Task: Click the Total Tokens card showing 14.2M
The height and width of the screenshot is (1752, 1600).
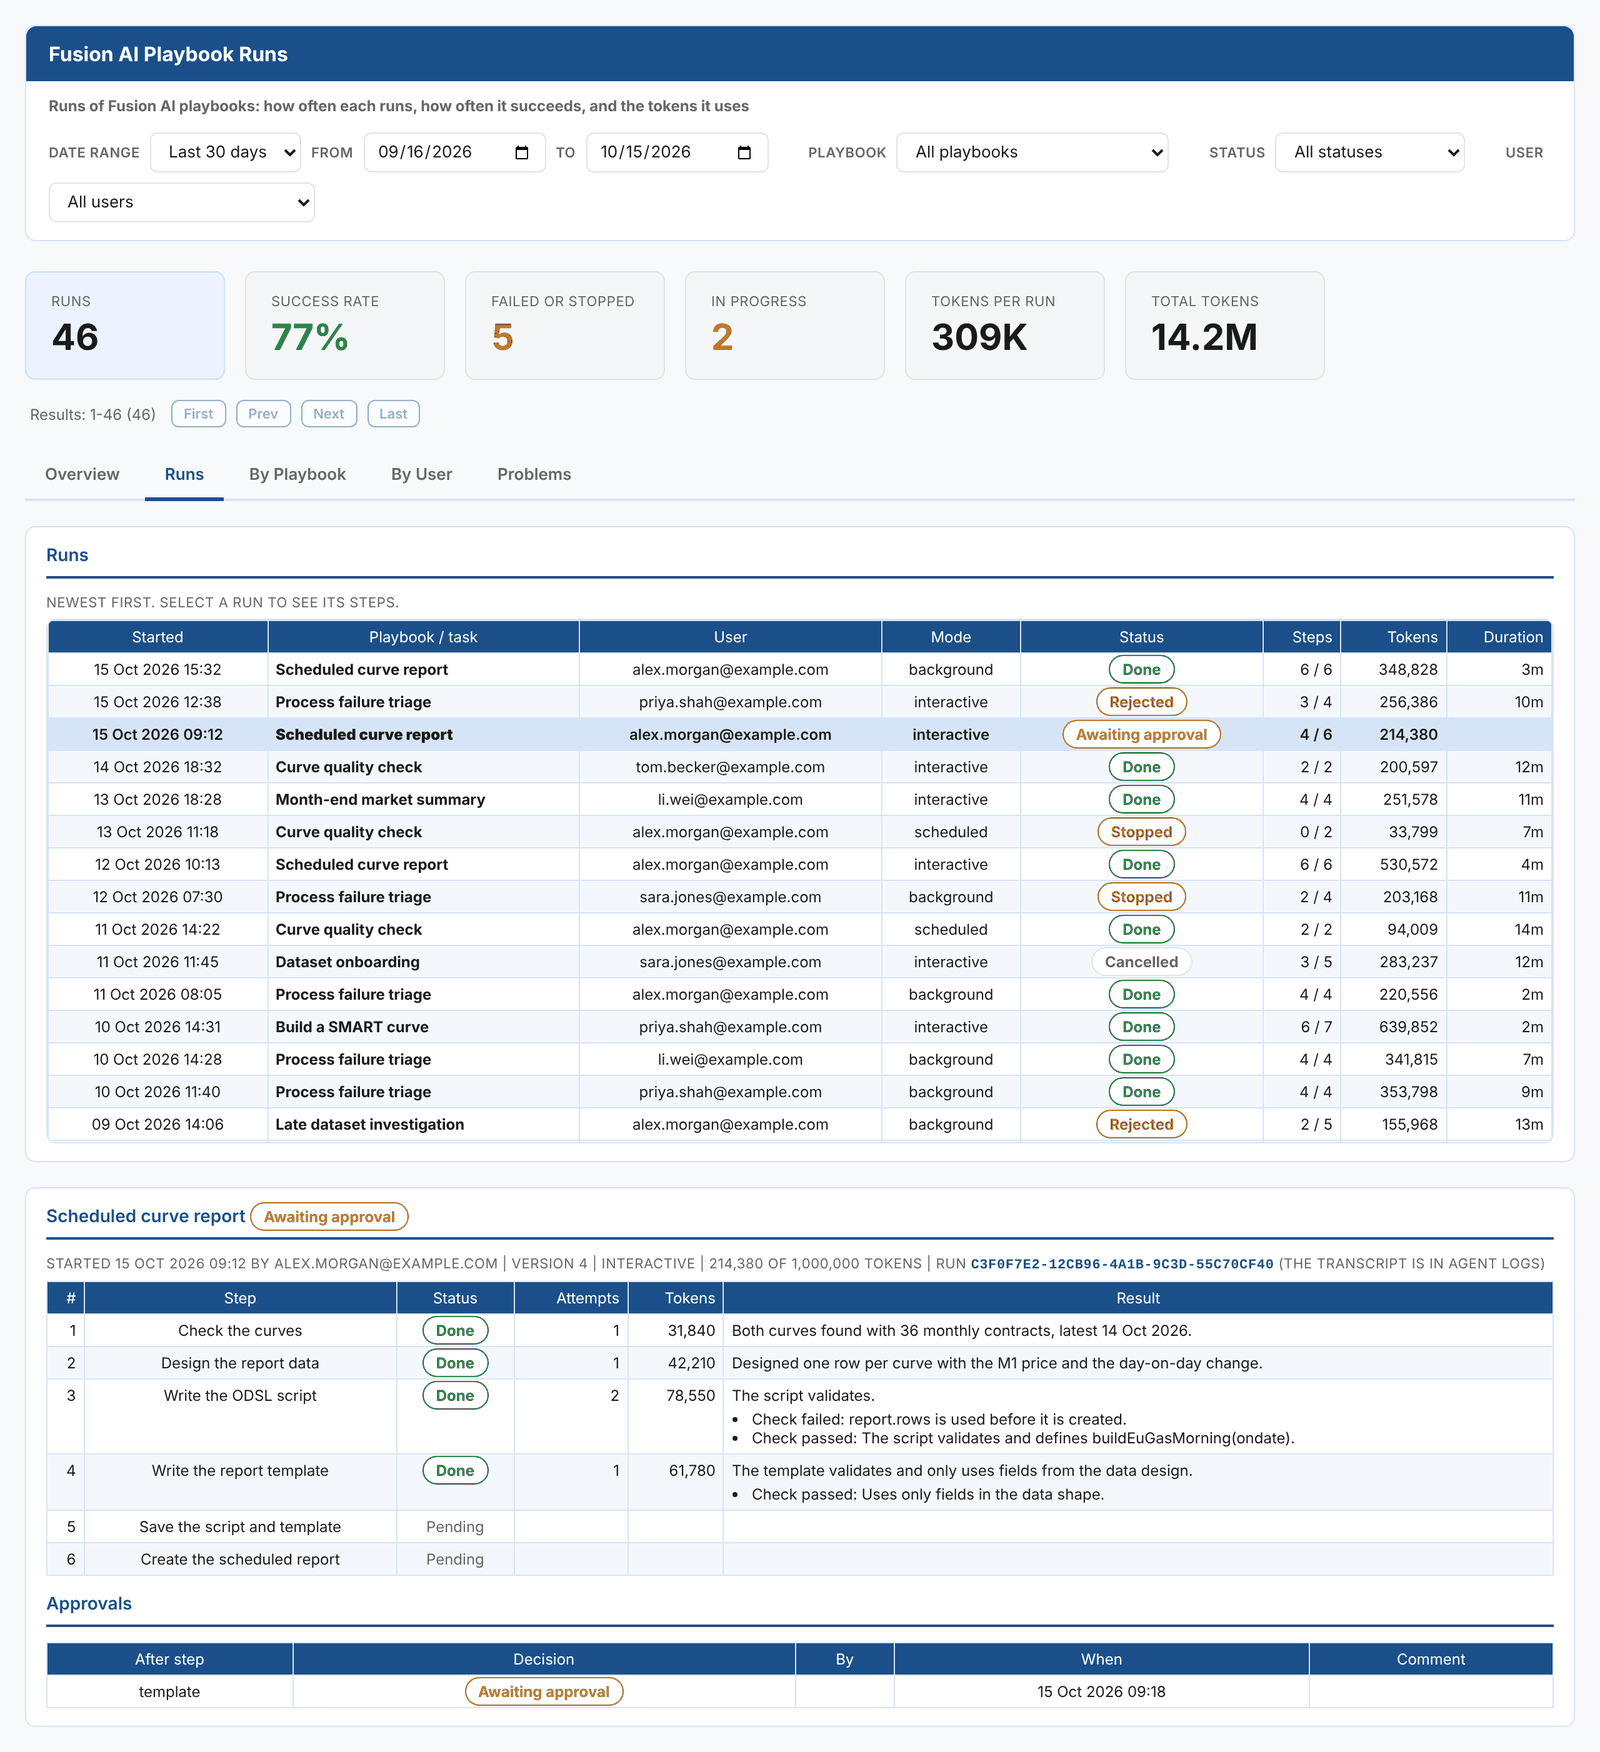Action: (x=1225, y=326)
